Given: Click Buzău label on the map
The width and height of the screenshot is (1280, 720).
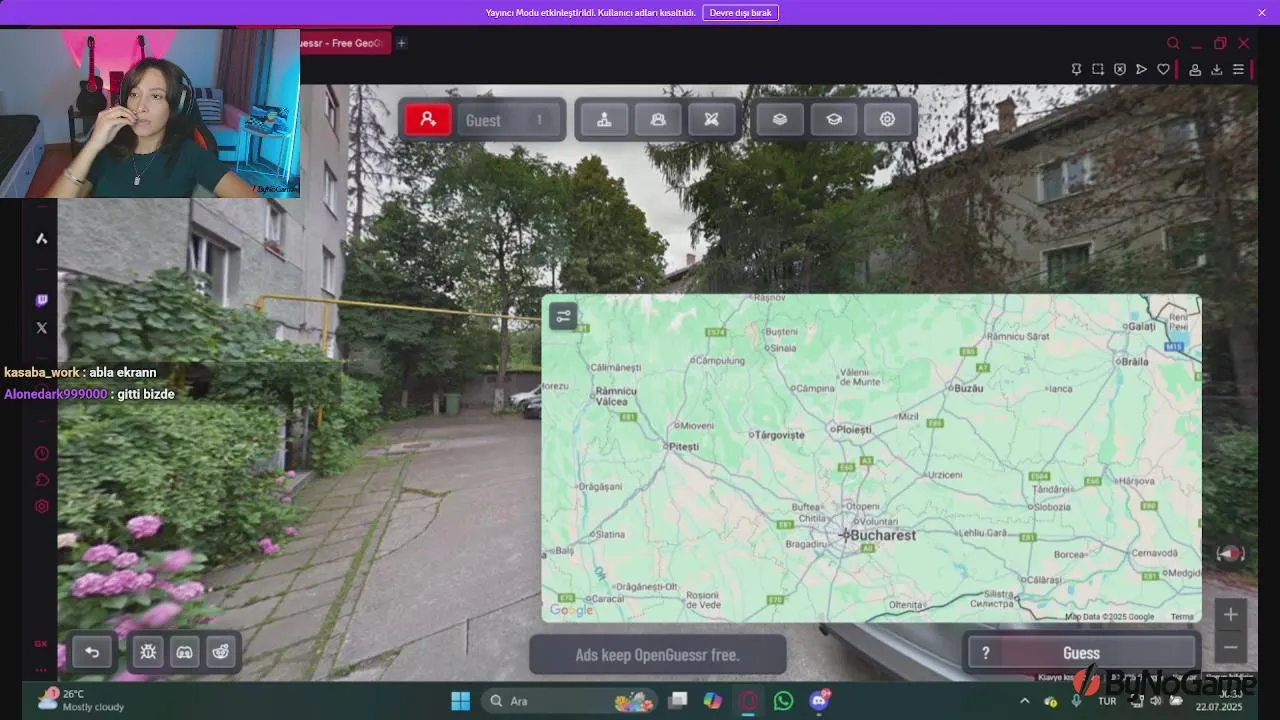Looking at the screenshot, I should 970,387.
